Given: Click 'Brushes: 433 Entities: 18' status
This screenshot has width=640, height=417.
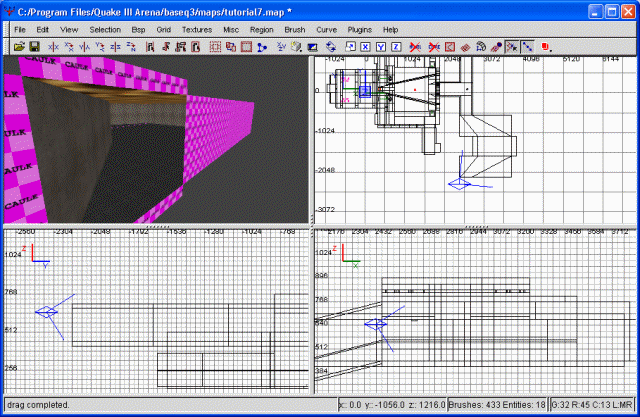Looking at the screenshot, I should tap(497, 405).
